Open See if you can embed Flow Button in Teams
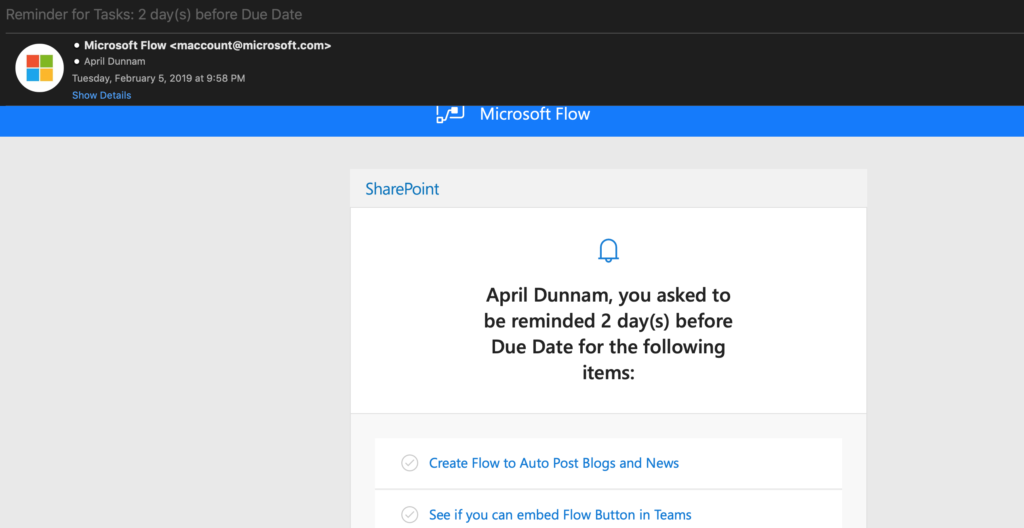This screenshot has width=1024, height=528. (560, 515)
